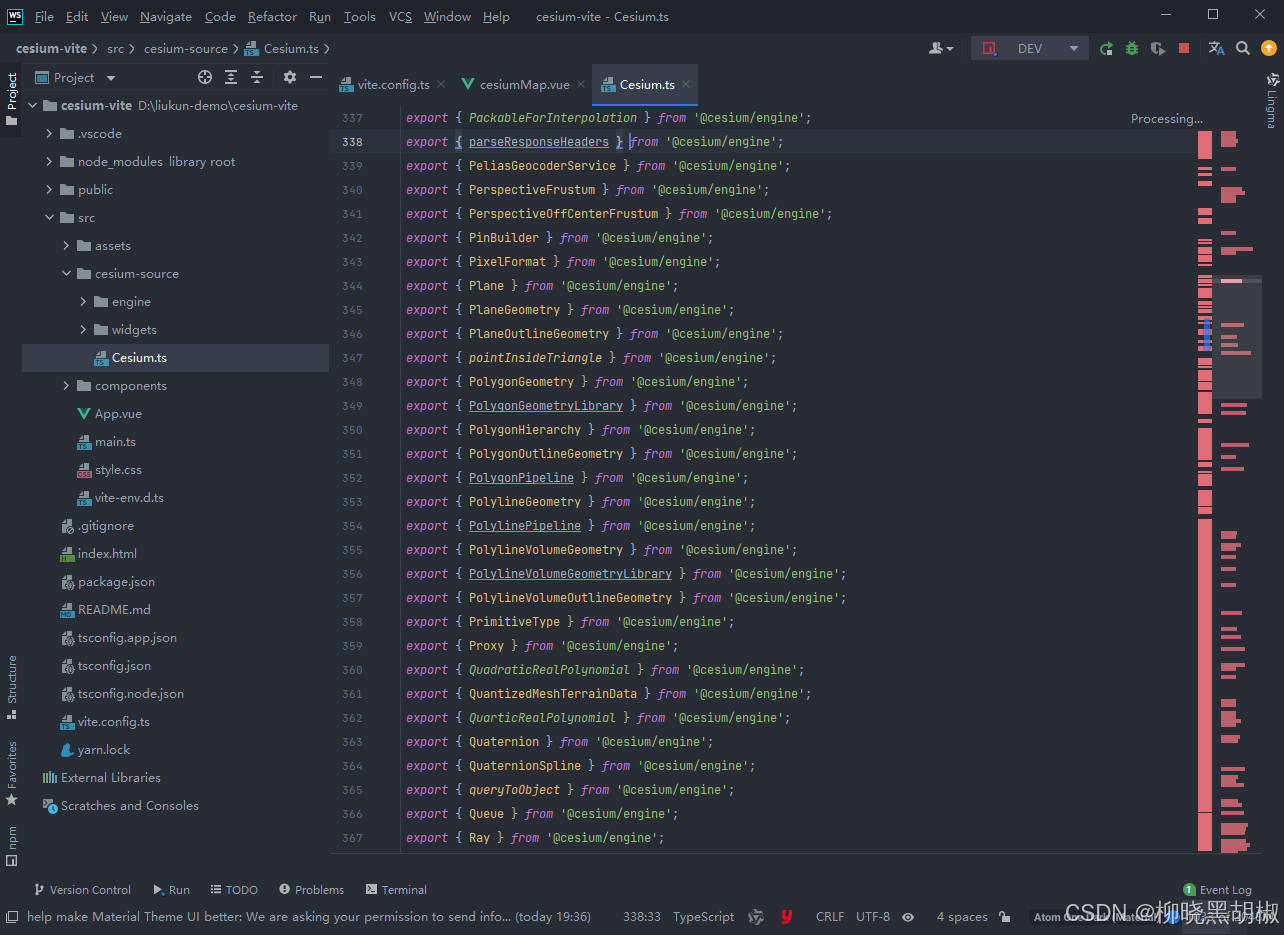Open the npm tool window
Image resolution: width=1284 pixels, height=935 pixels.
tap(11, 845)
